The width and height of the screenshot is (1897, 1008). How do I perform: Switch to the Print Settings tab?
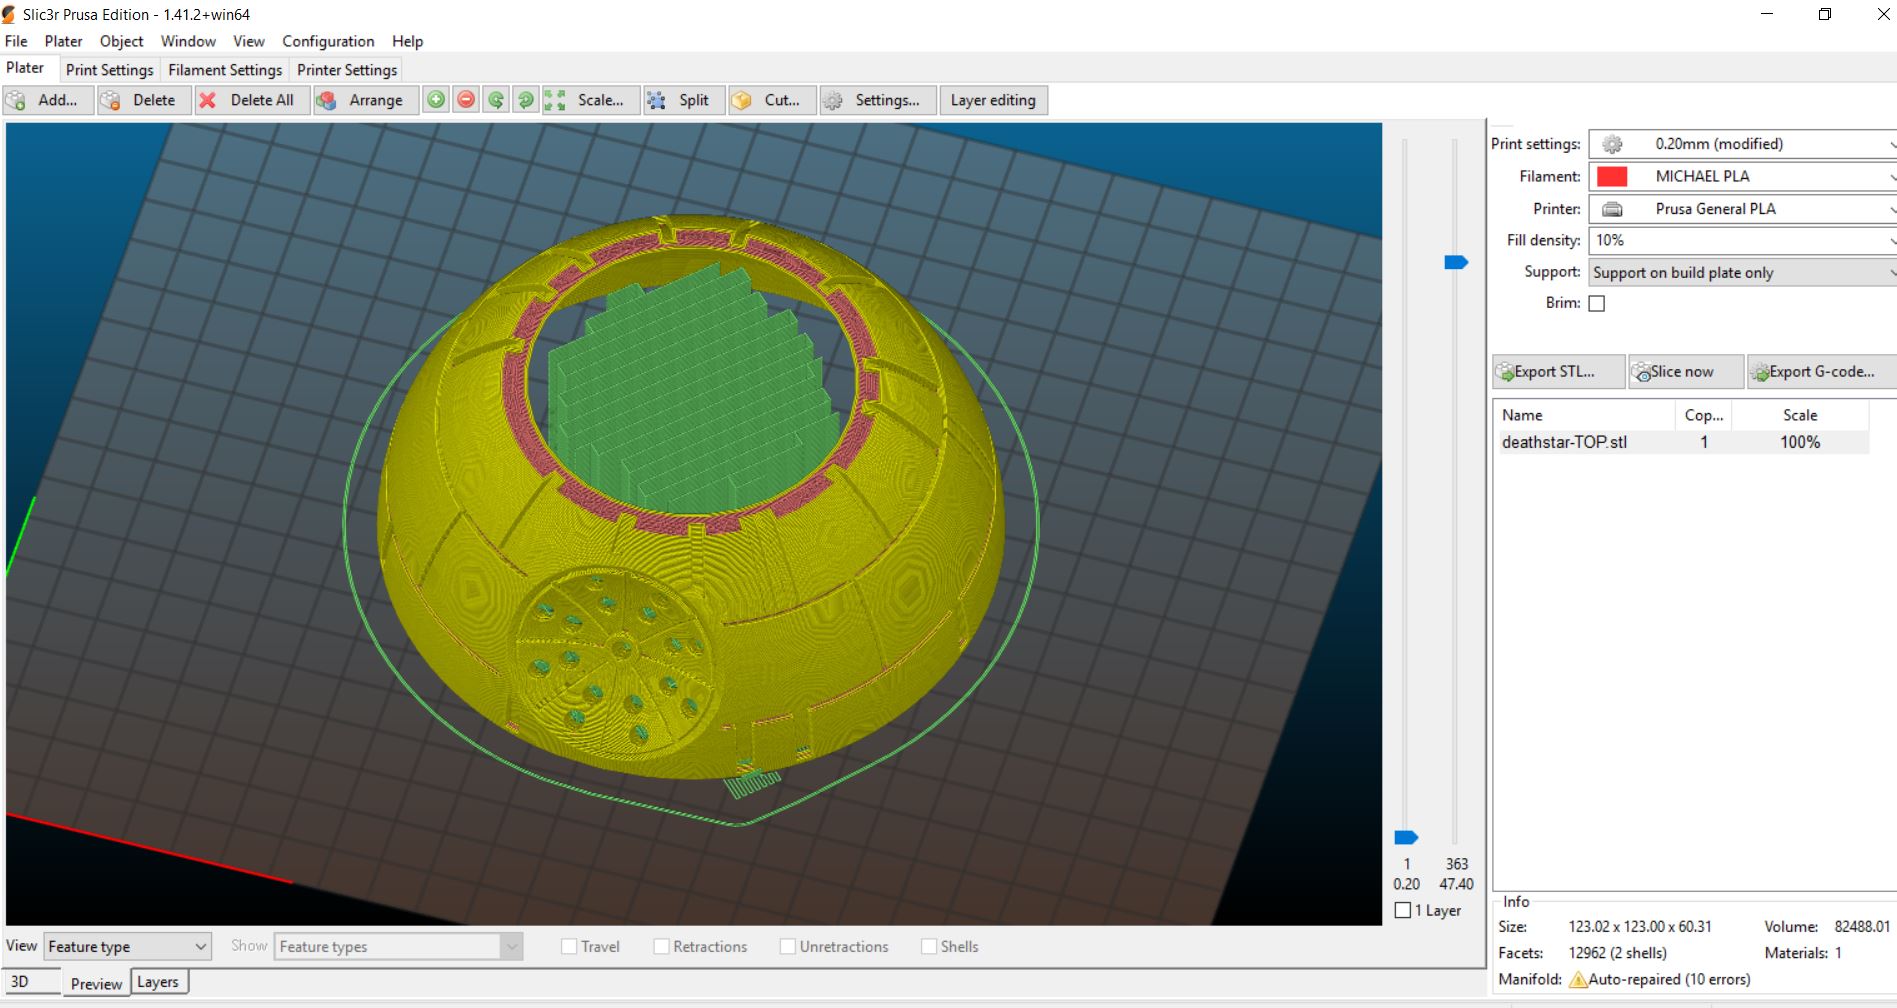109,70
